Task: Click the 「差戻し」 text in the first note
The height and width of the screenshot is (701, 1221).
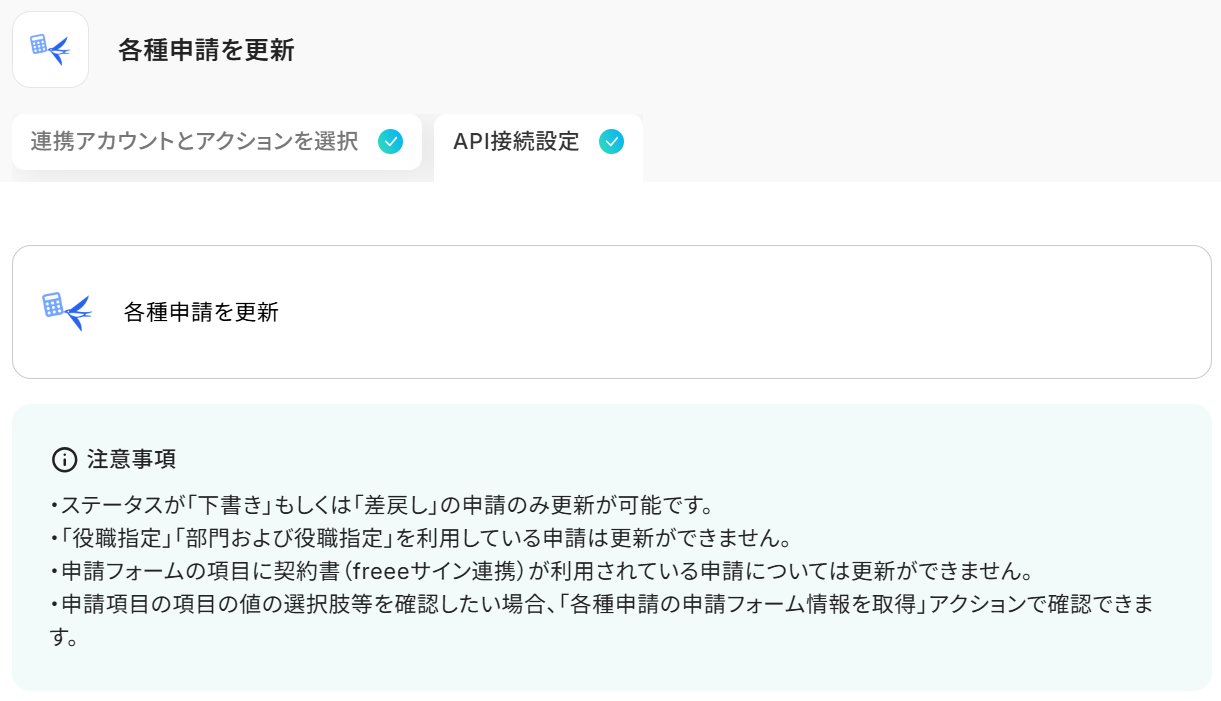Action: 410,503
